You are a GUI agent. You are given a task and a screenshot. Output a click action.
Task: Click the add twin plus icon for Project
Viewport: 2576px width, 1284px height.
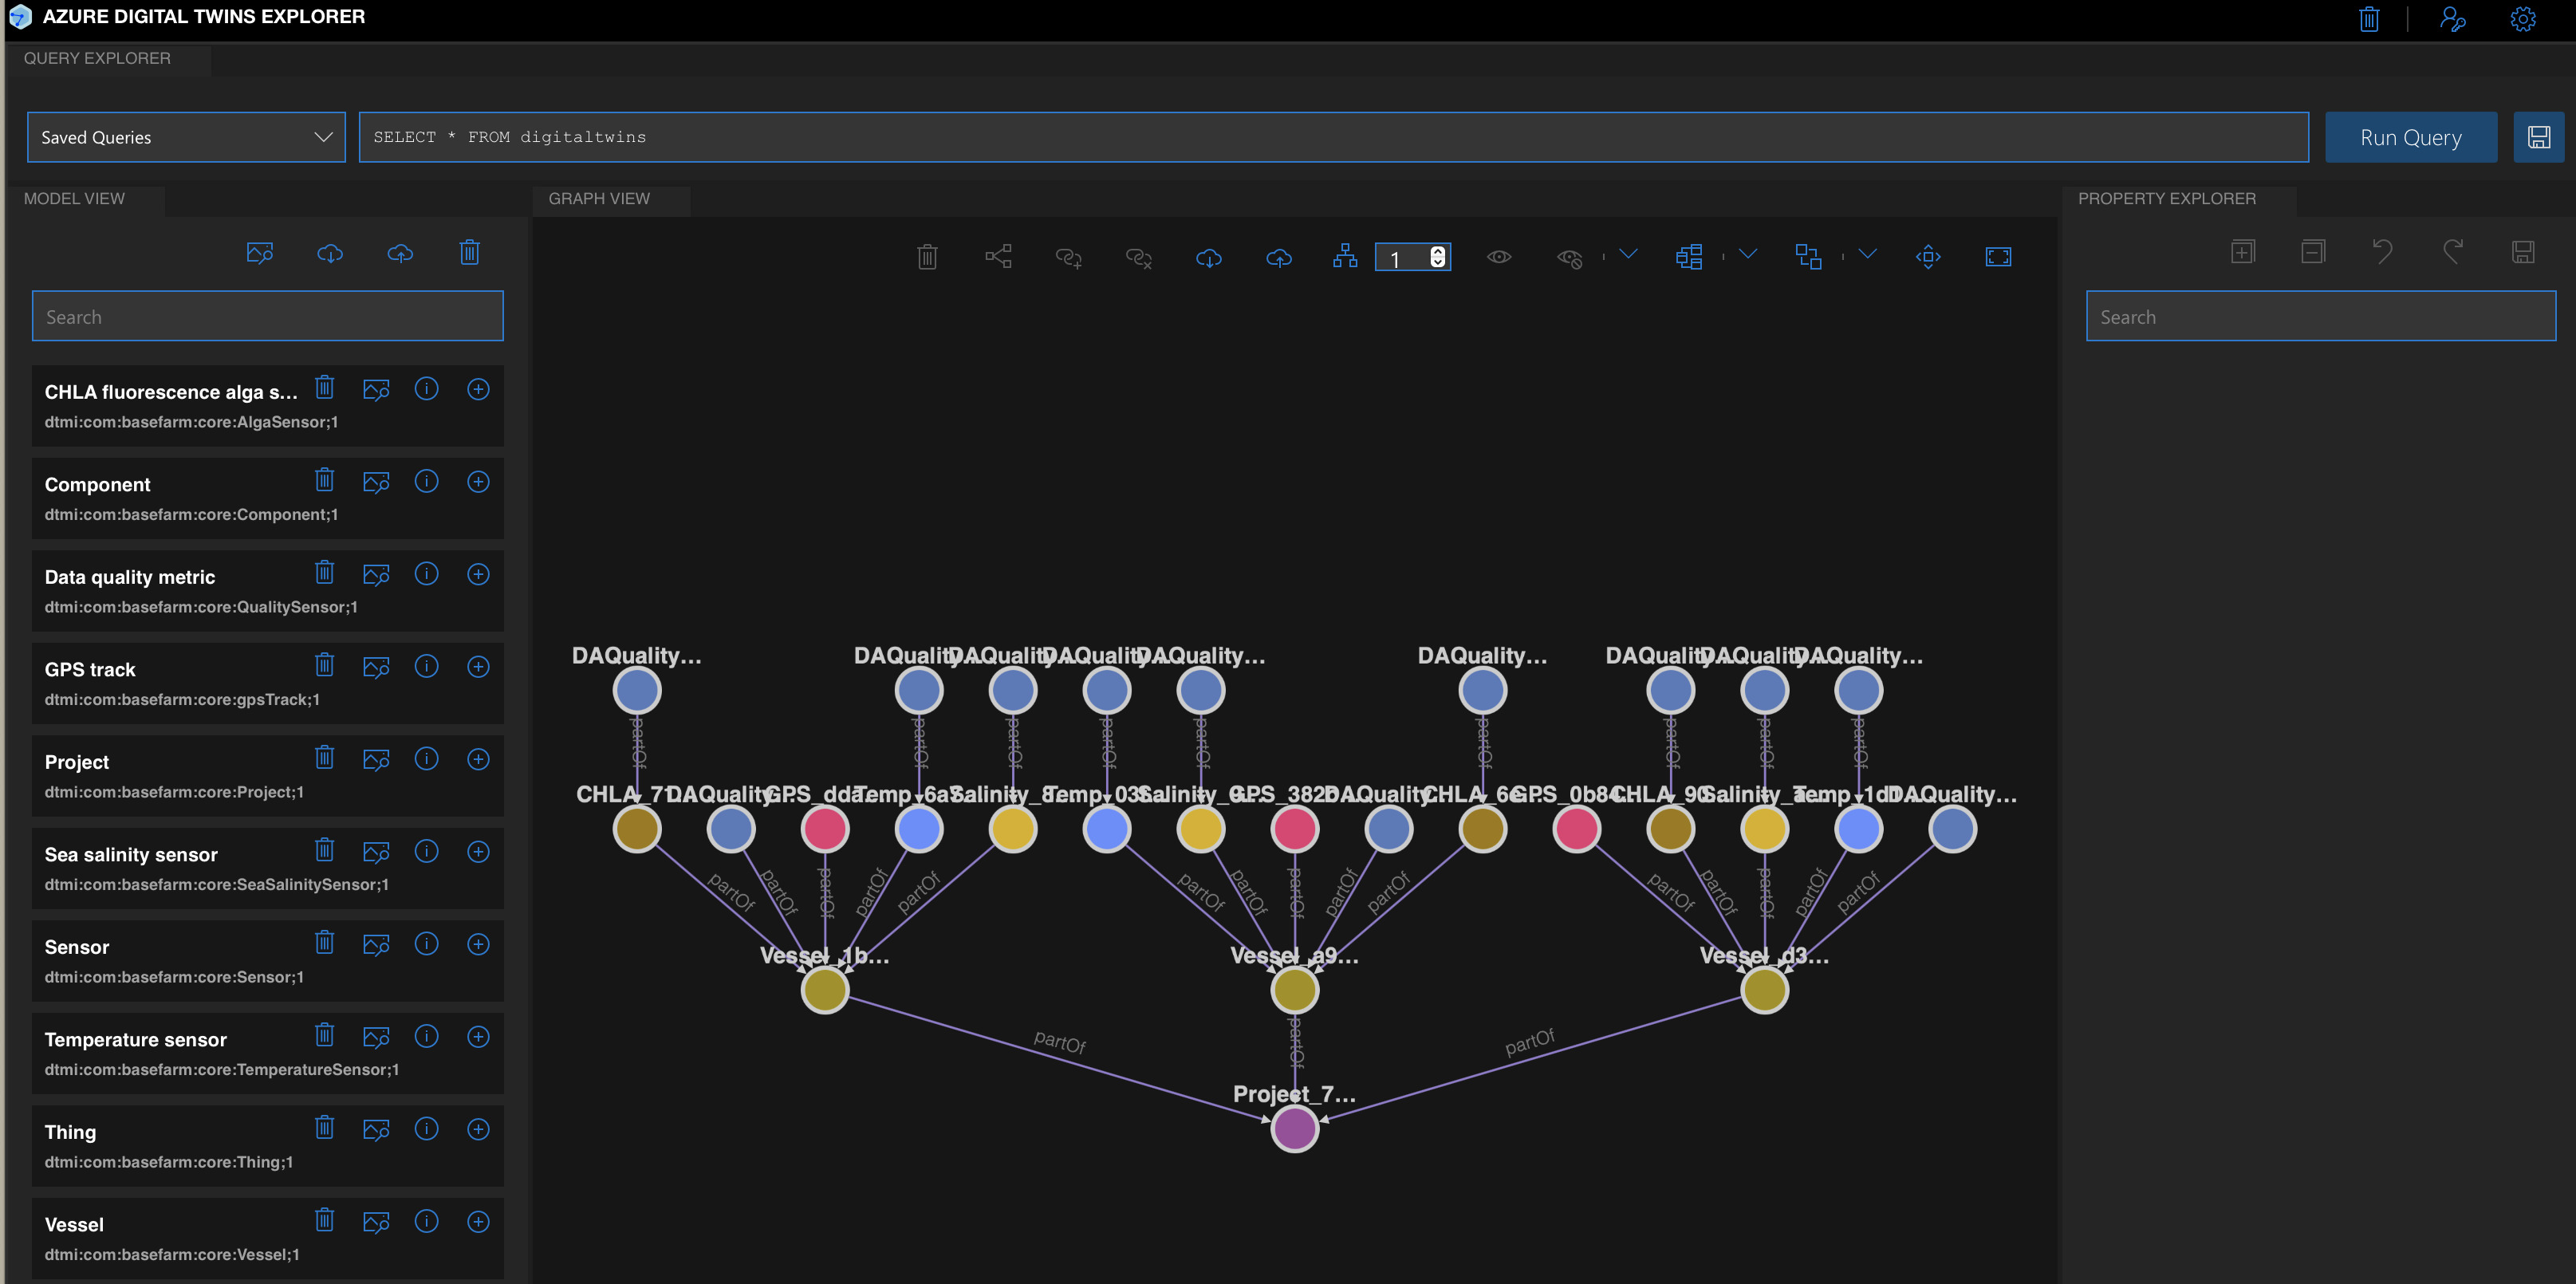click(x=478, y=759)
